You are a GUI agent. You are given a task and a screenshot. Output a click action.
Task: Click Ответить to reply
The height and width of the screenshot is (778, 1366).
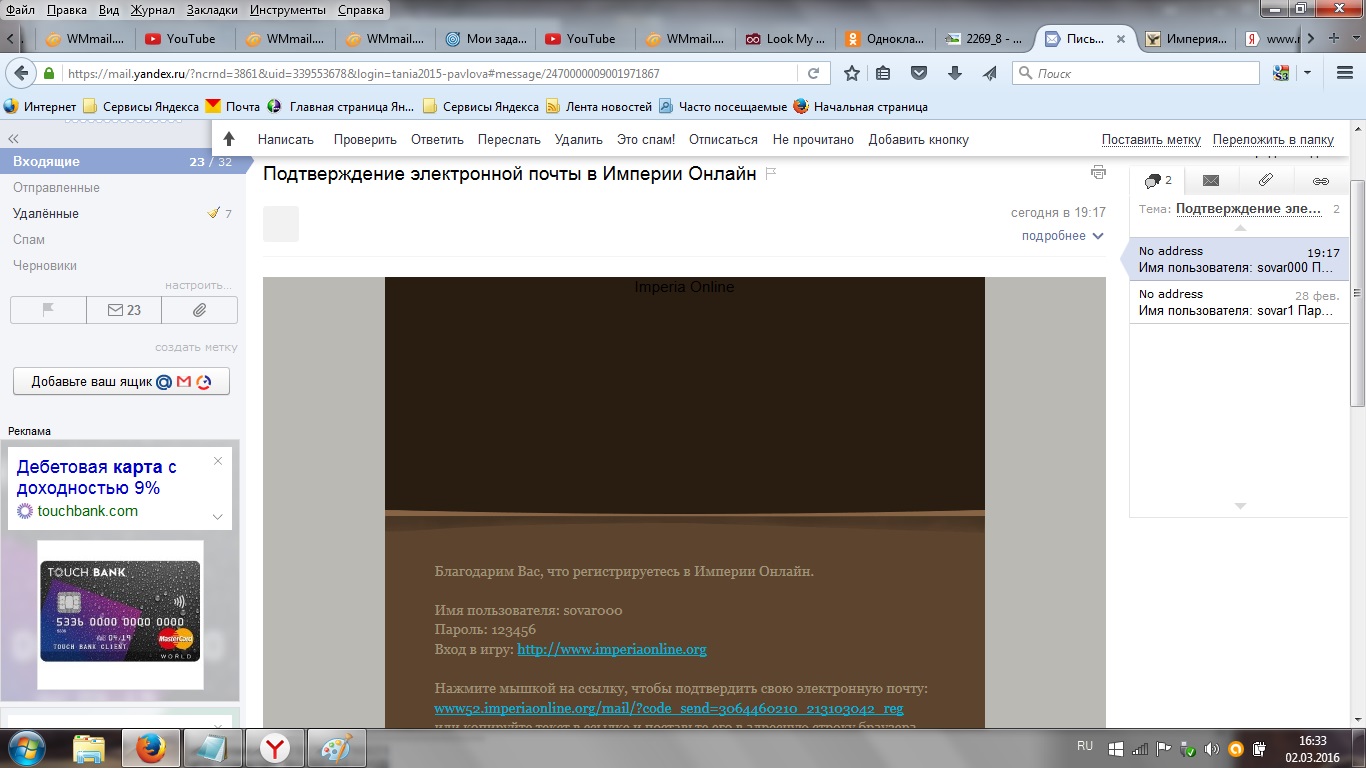(x=437, y=139)
